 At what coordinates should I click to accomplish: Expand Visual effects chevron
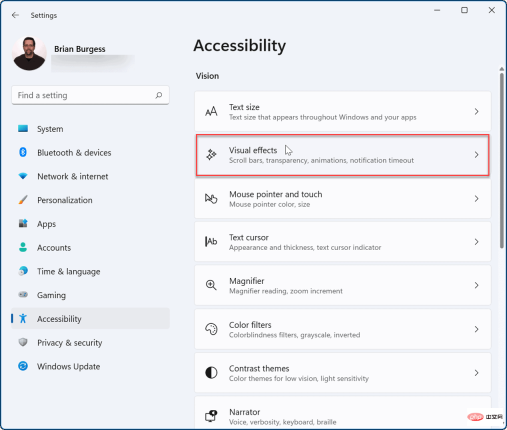click(476, 155)
